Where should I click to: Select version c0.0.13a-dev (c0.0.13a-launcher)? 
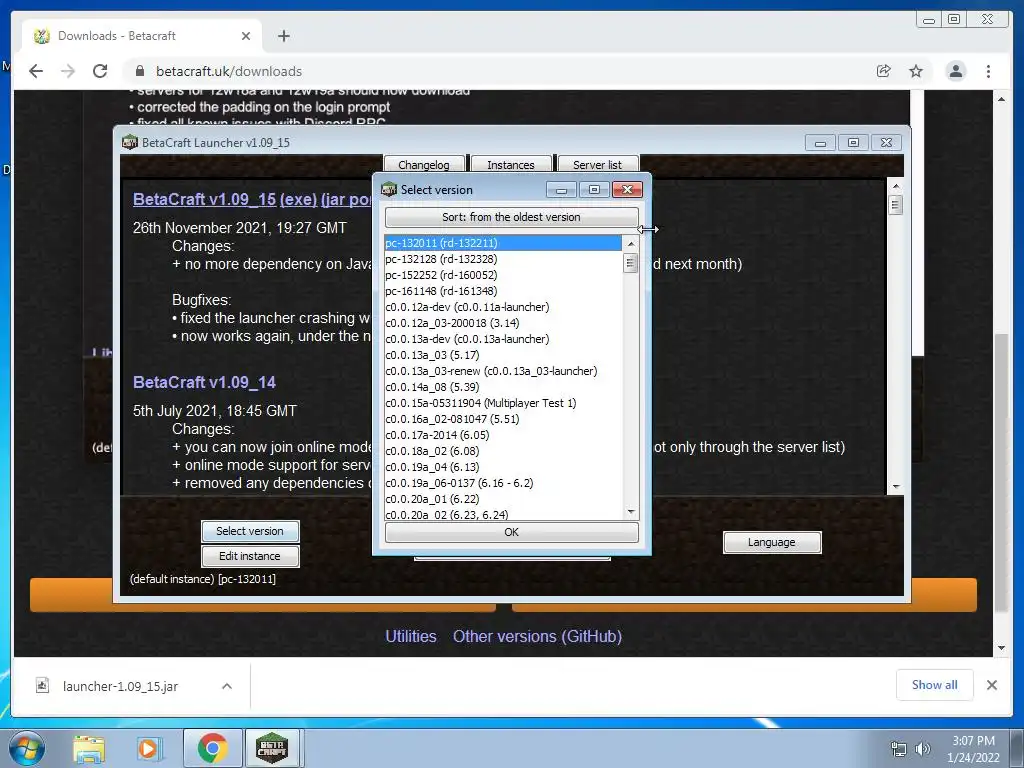tap(503, 339)
